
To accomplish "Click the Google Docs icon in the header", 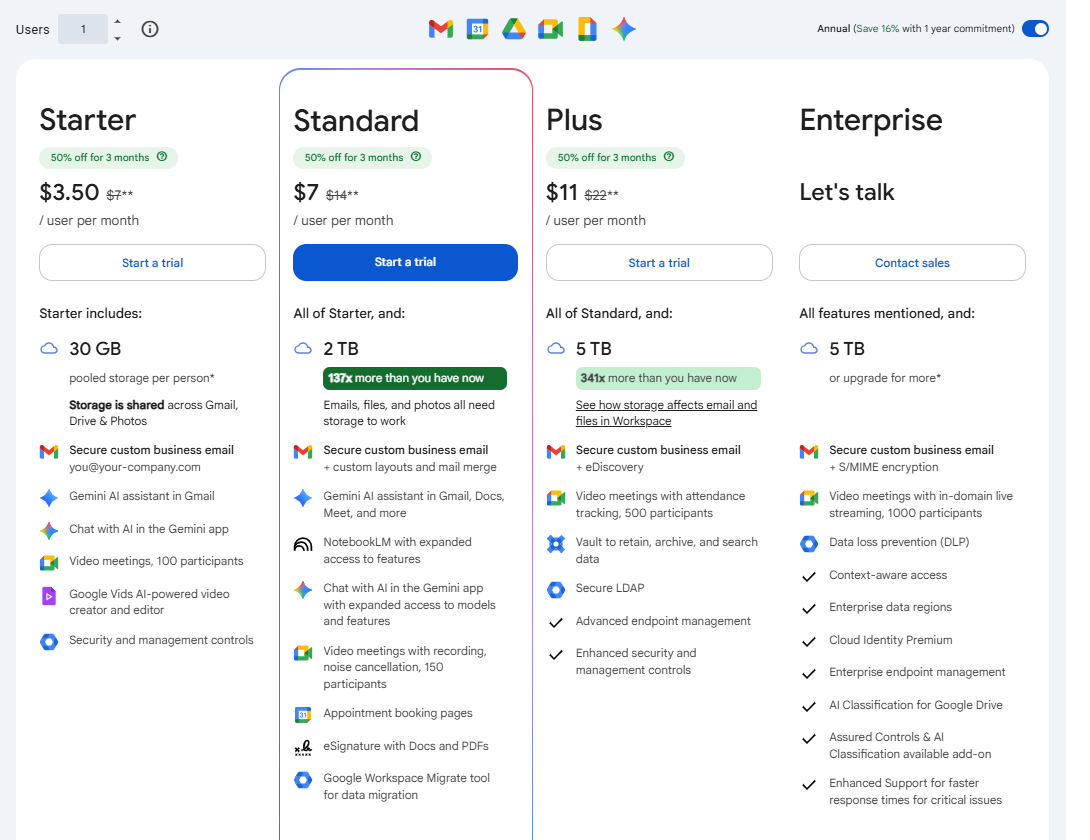I will coord(587,29).
